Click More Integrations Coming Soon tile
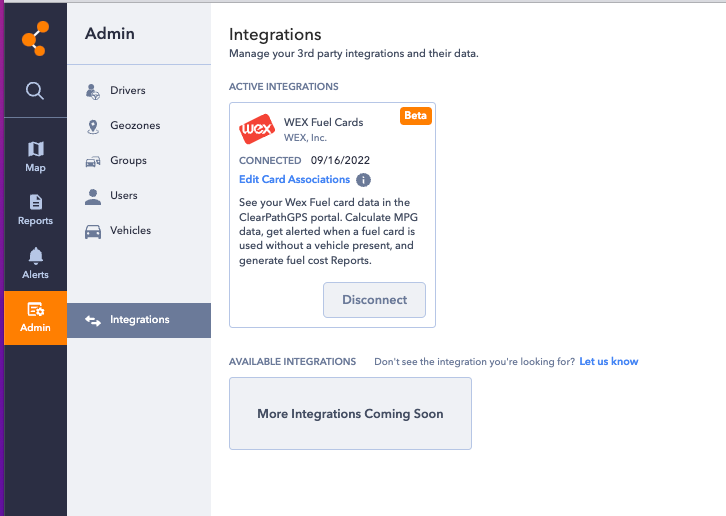 coord(350,413)
